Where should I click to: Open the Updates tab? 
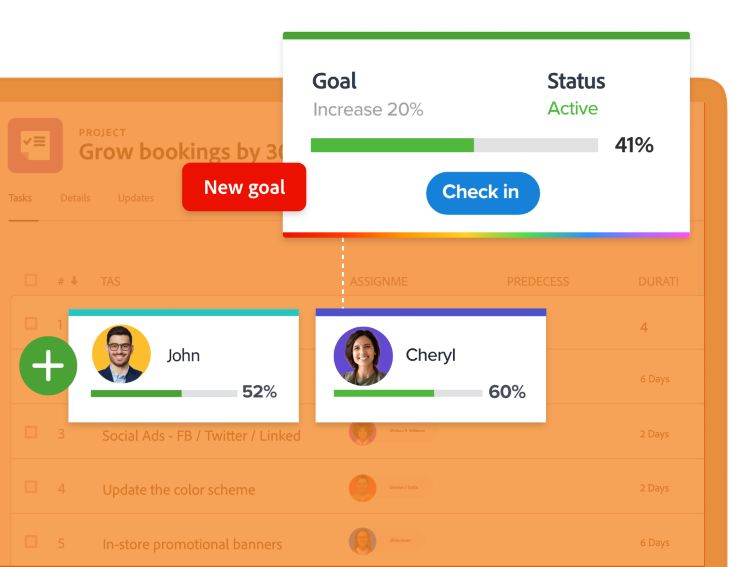135,198
